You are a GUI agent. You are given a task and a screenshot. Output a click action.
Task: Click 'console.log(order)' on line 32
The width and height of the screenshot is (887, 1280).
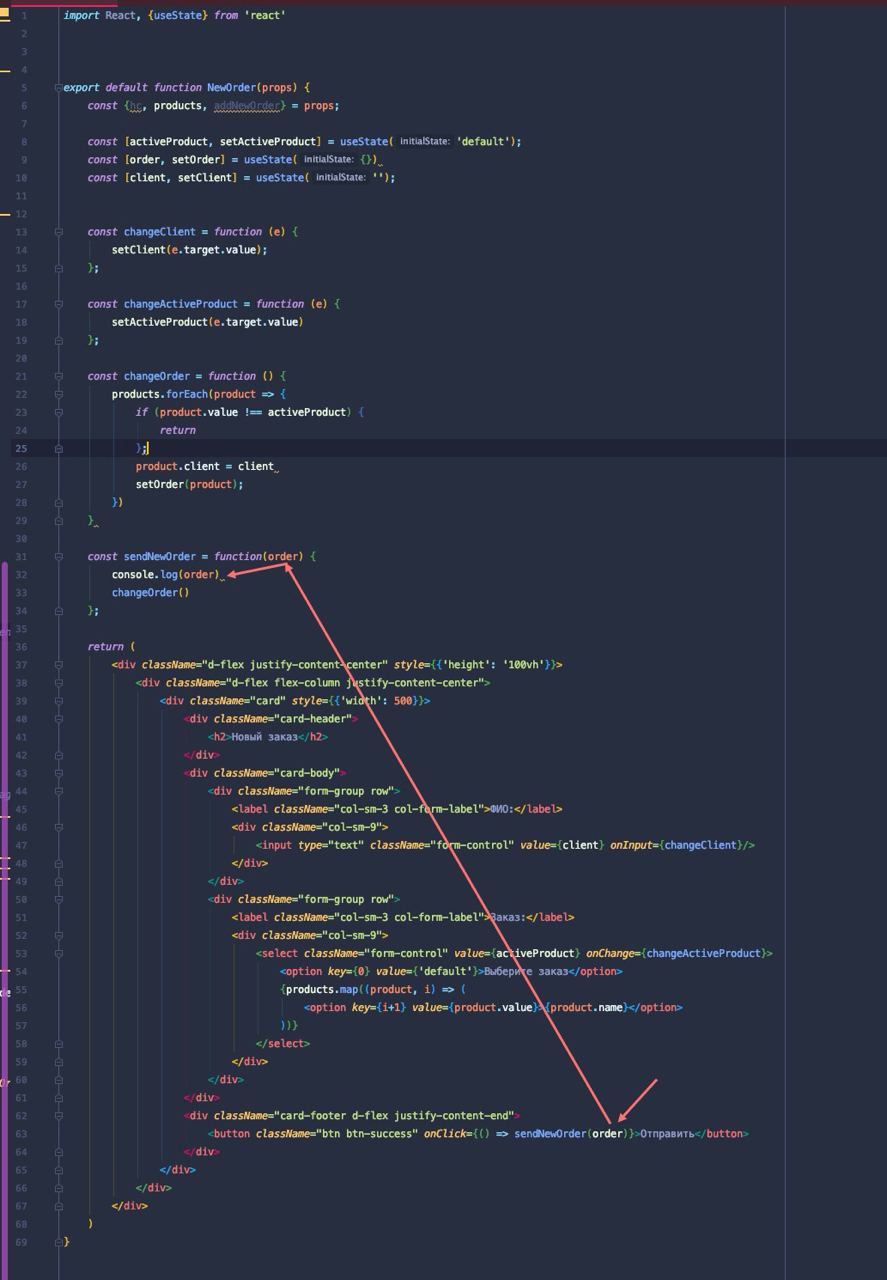pyautogui.click(x=165, y=574)
